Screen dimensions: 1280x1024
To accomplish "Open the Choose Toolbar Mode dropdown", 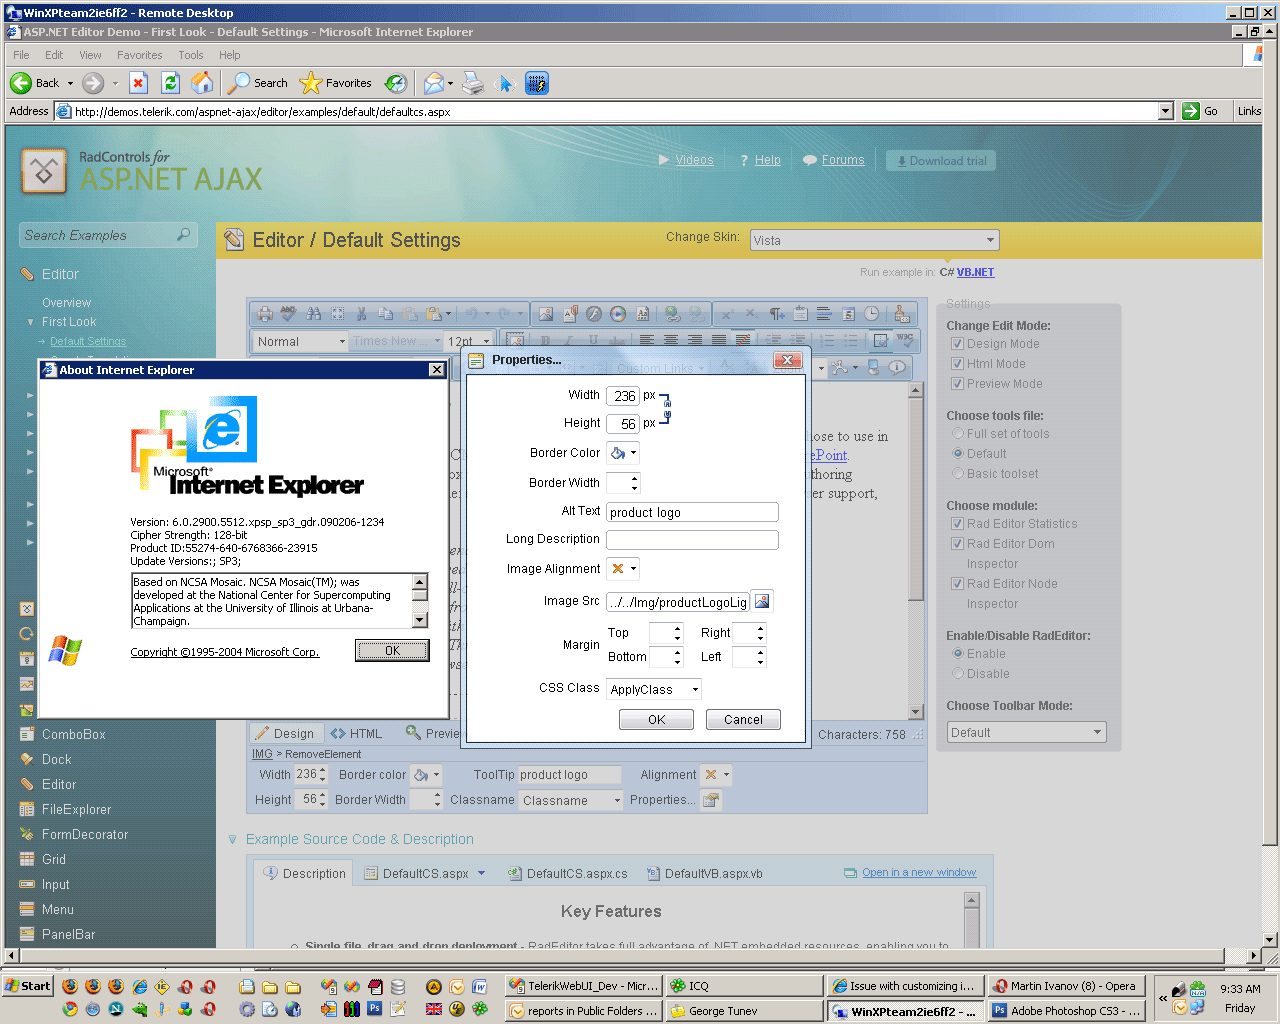I will pyautogui.click(x=1026, y=733).
